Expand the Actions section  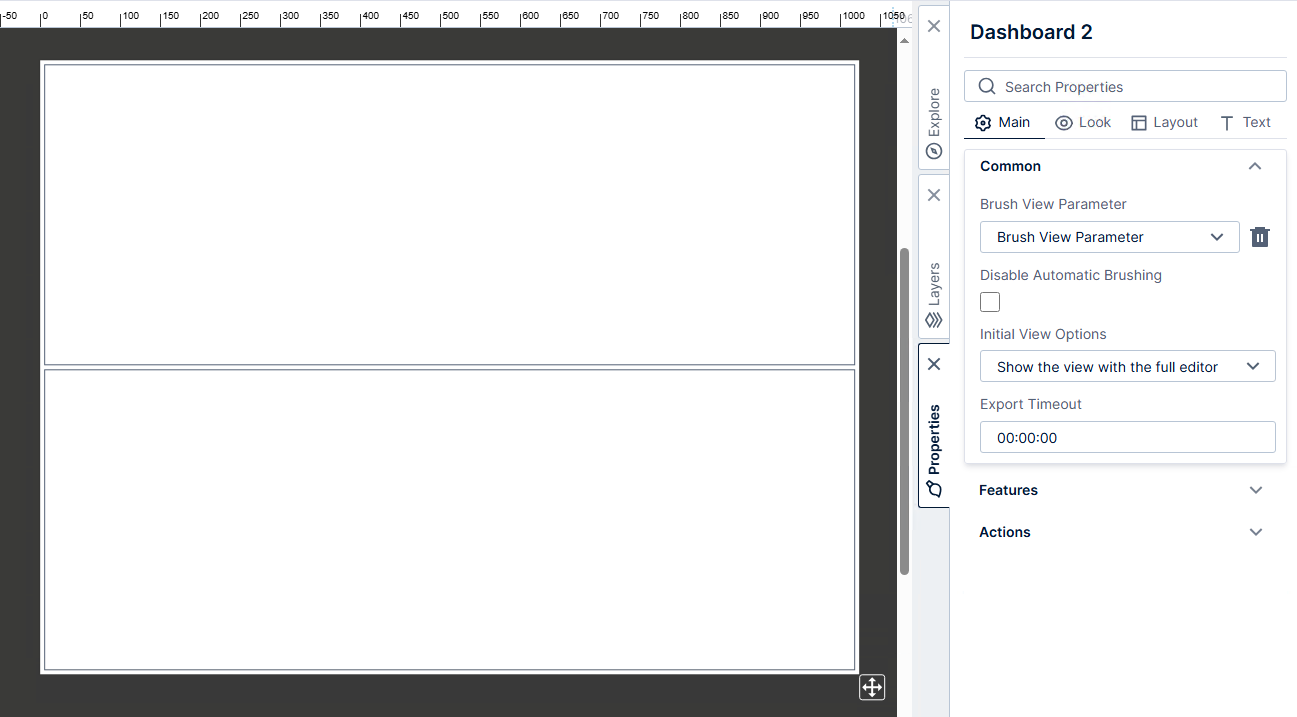(1125, 532)
